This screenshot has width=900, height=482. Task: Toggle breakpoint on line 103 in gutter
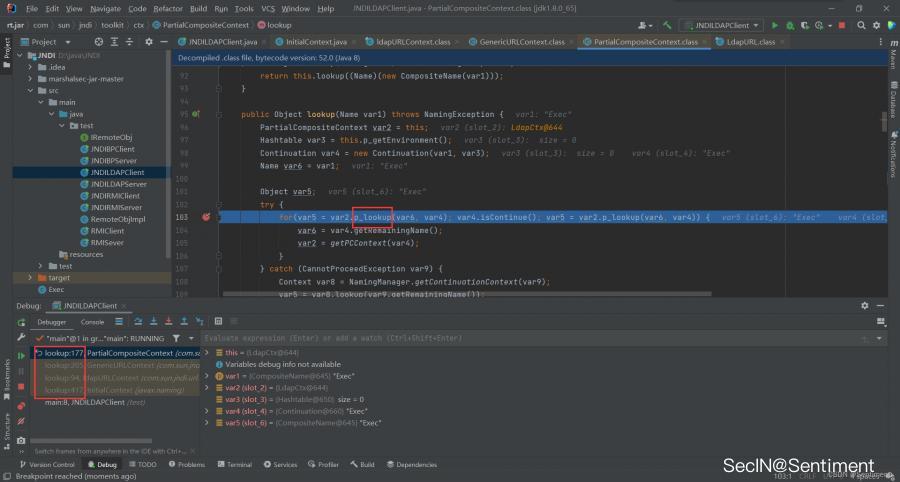[x=206, y=217]
